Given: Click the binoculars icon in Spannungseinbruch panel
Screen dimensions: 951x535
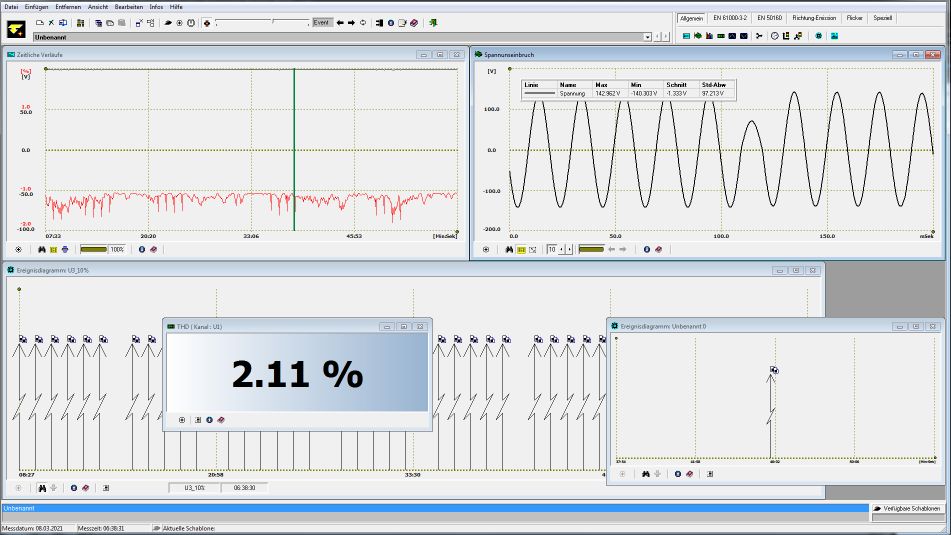Looking at the screenshot, I should (x=509, y=249).
